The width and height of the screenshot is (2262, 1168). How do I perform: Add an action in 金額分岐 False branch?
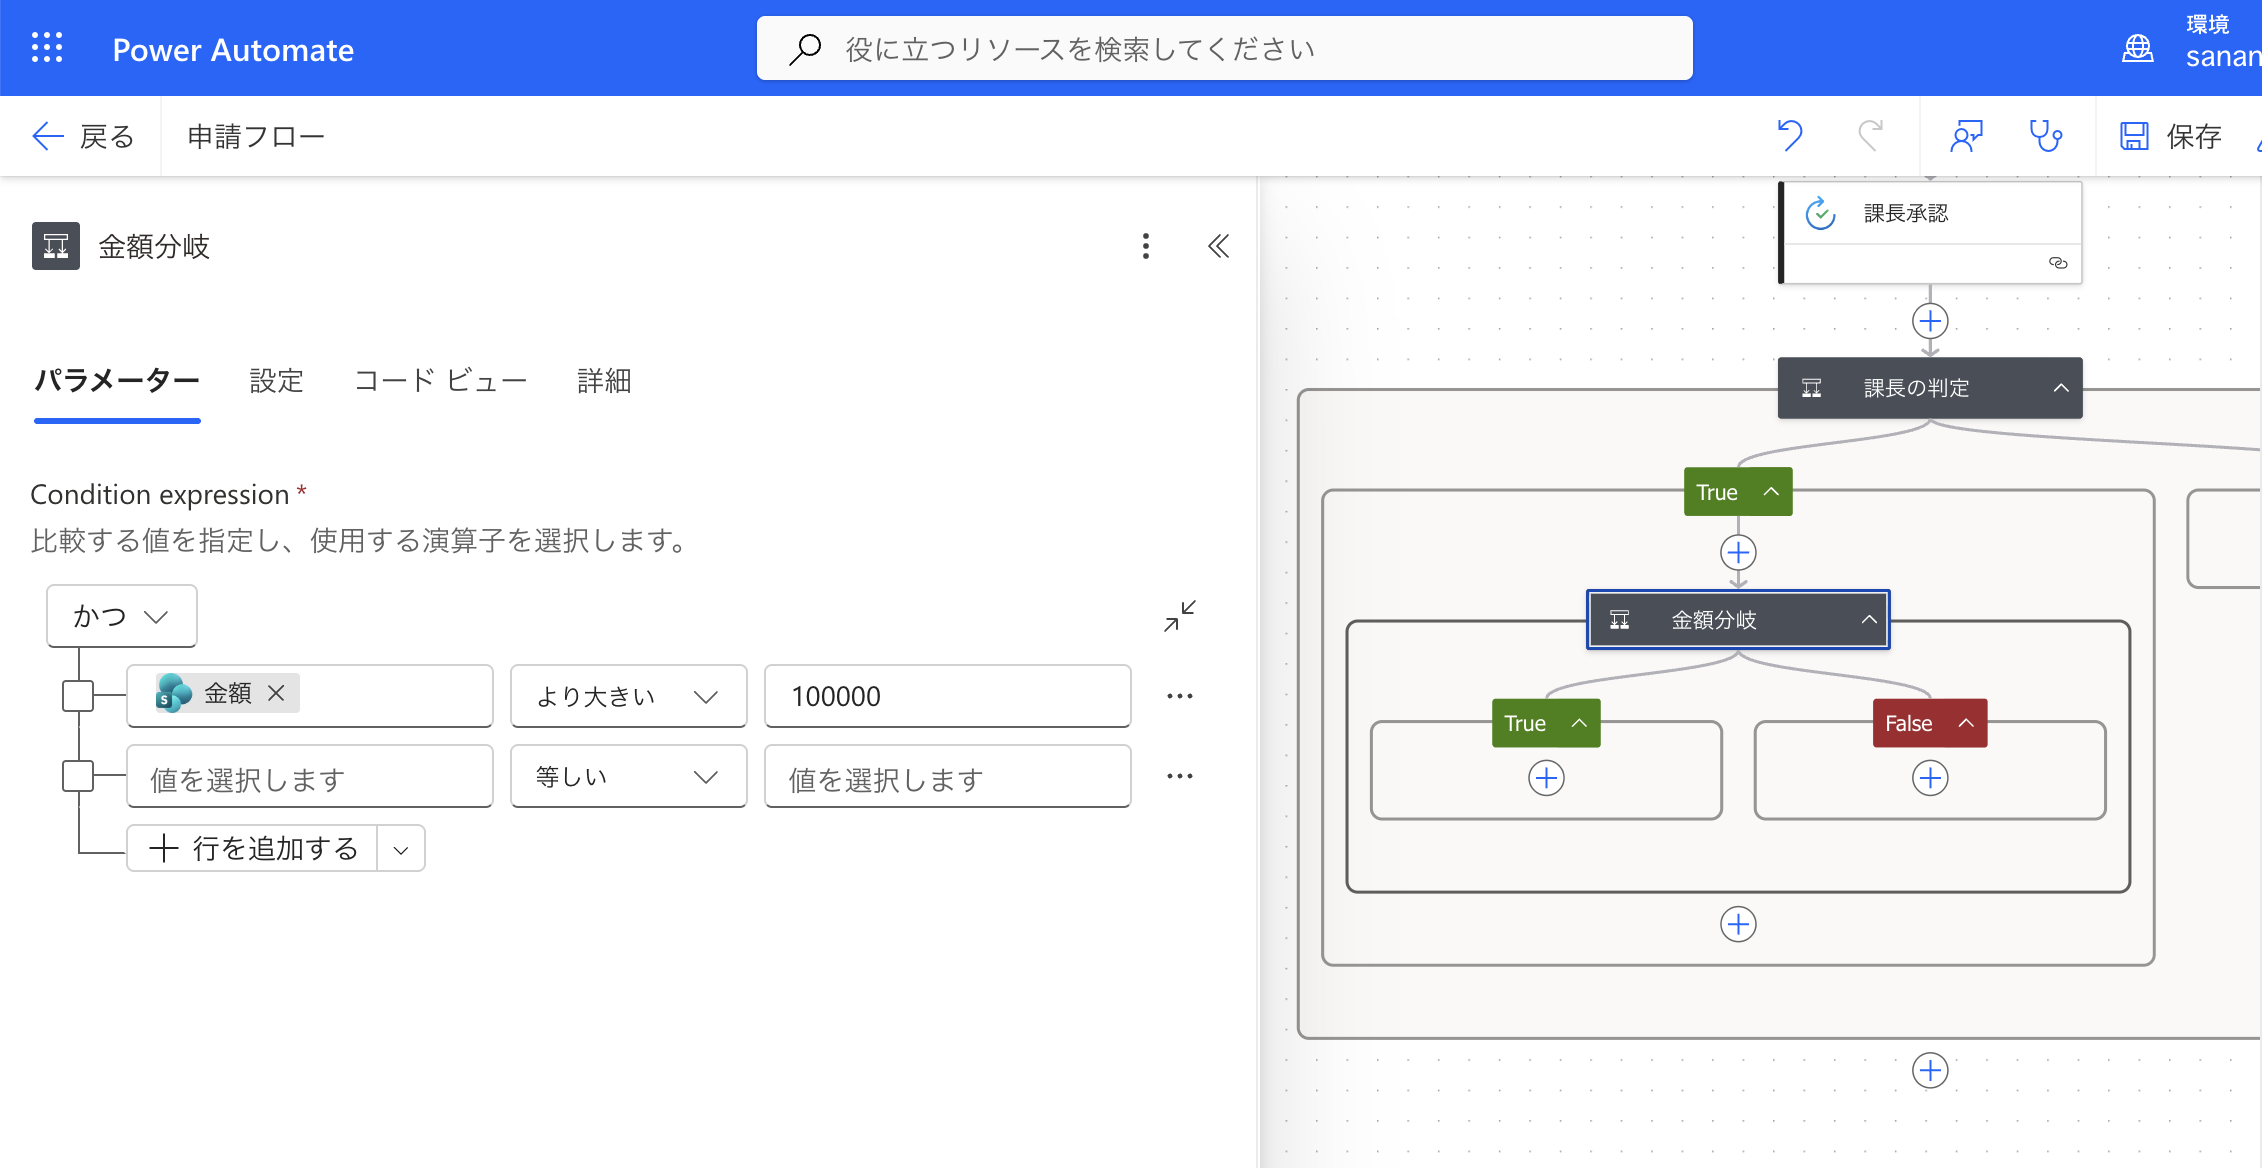coord(1930,778)
